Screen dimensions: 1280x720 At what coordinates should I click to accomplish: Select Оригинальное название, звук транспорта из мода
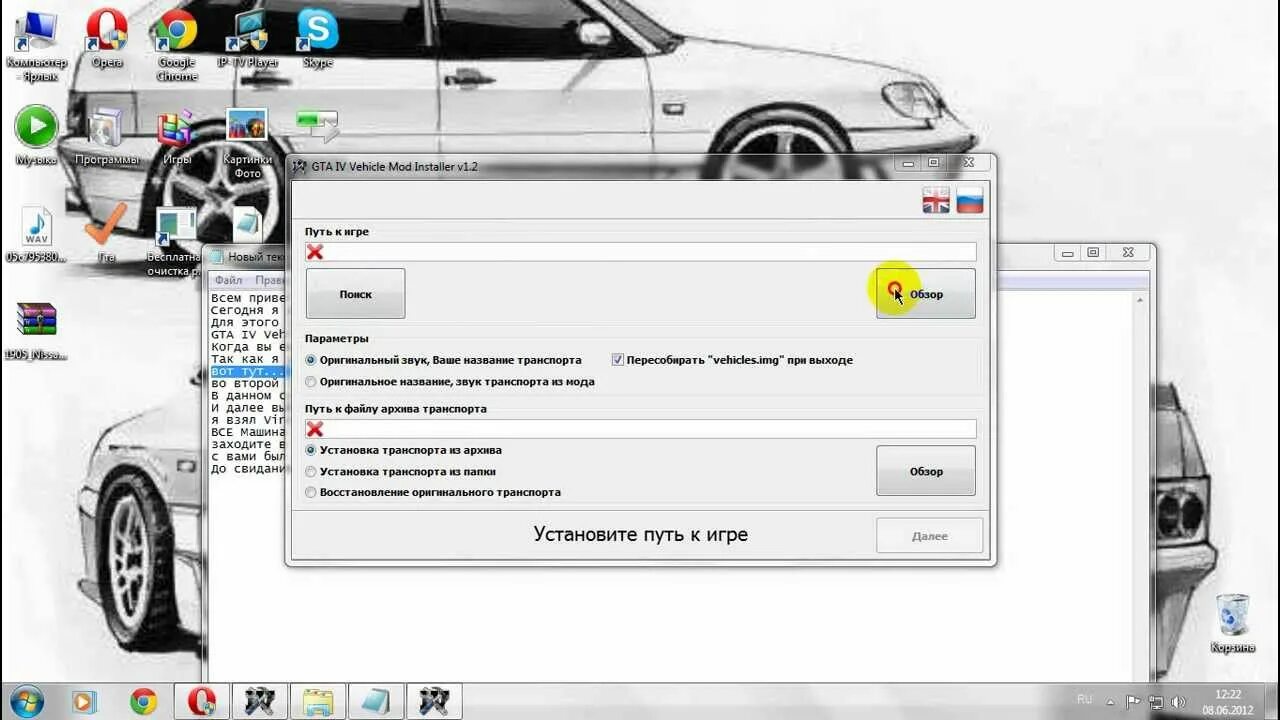pos(449,381)
